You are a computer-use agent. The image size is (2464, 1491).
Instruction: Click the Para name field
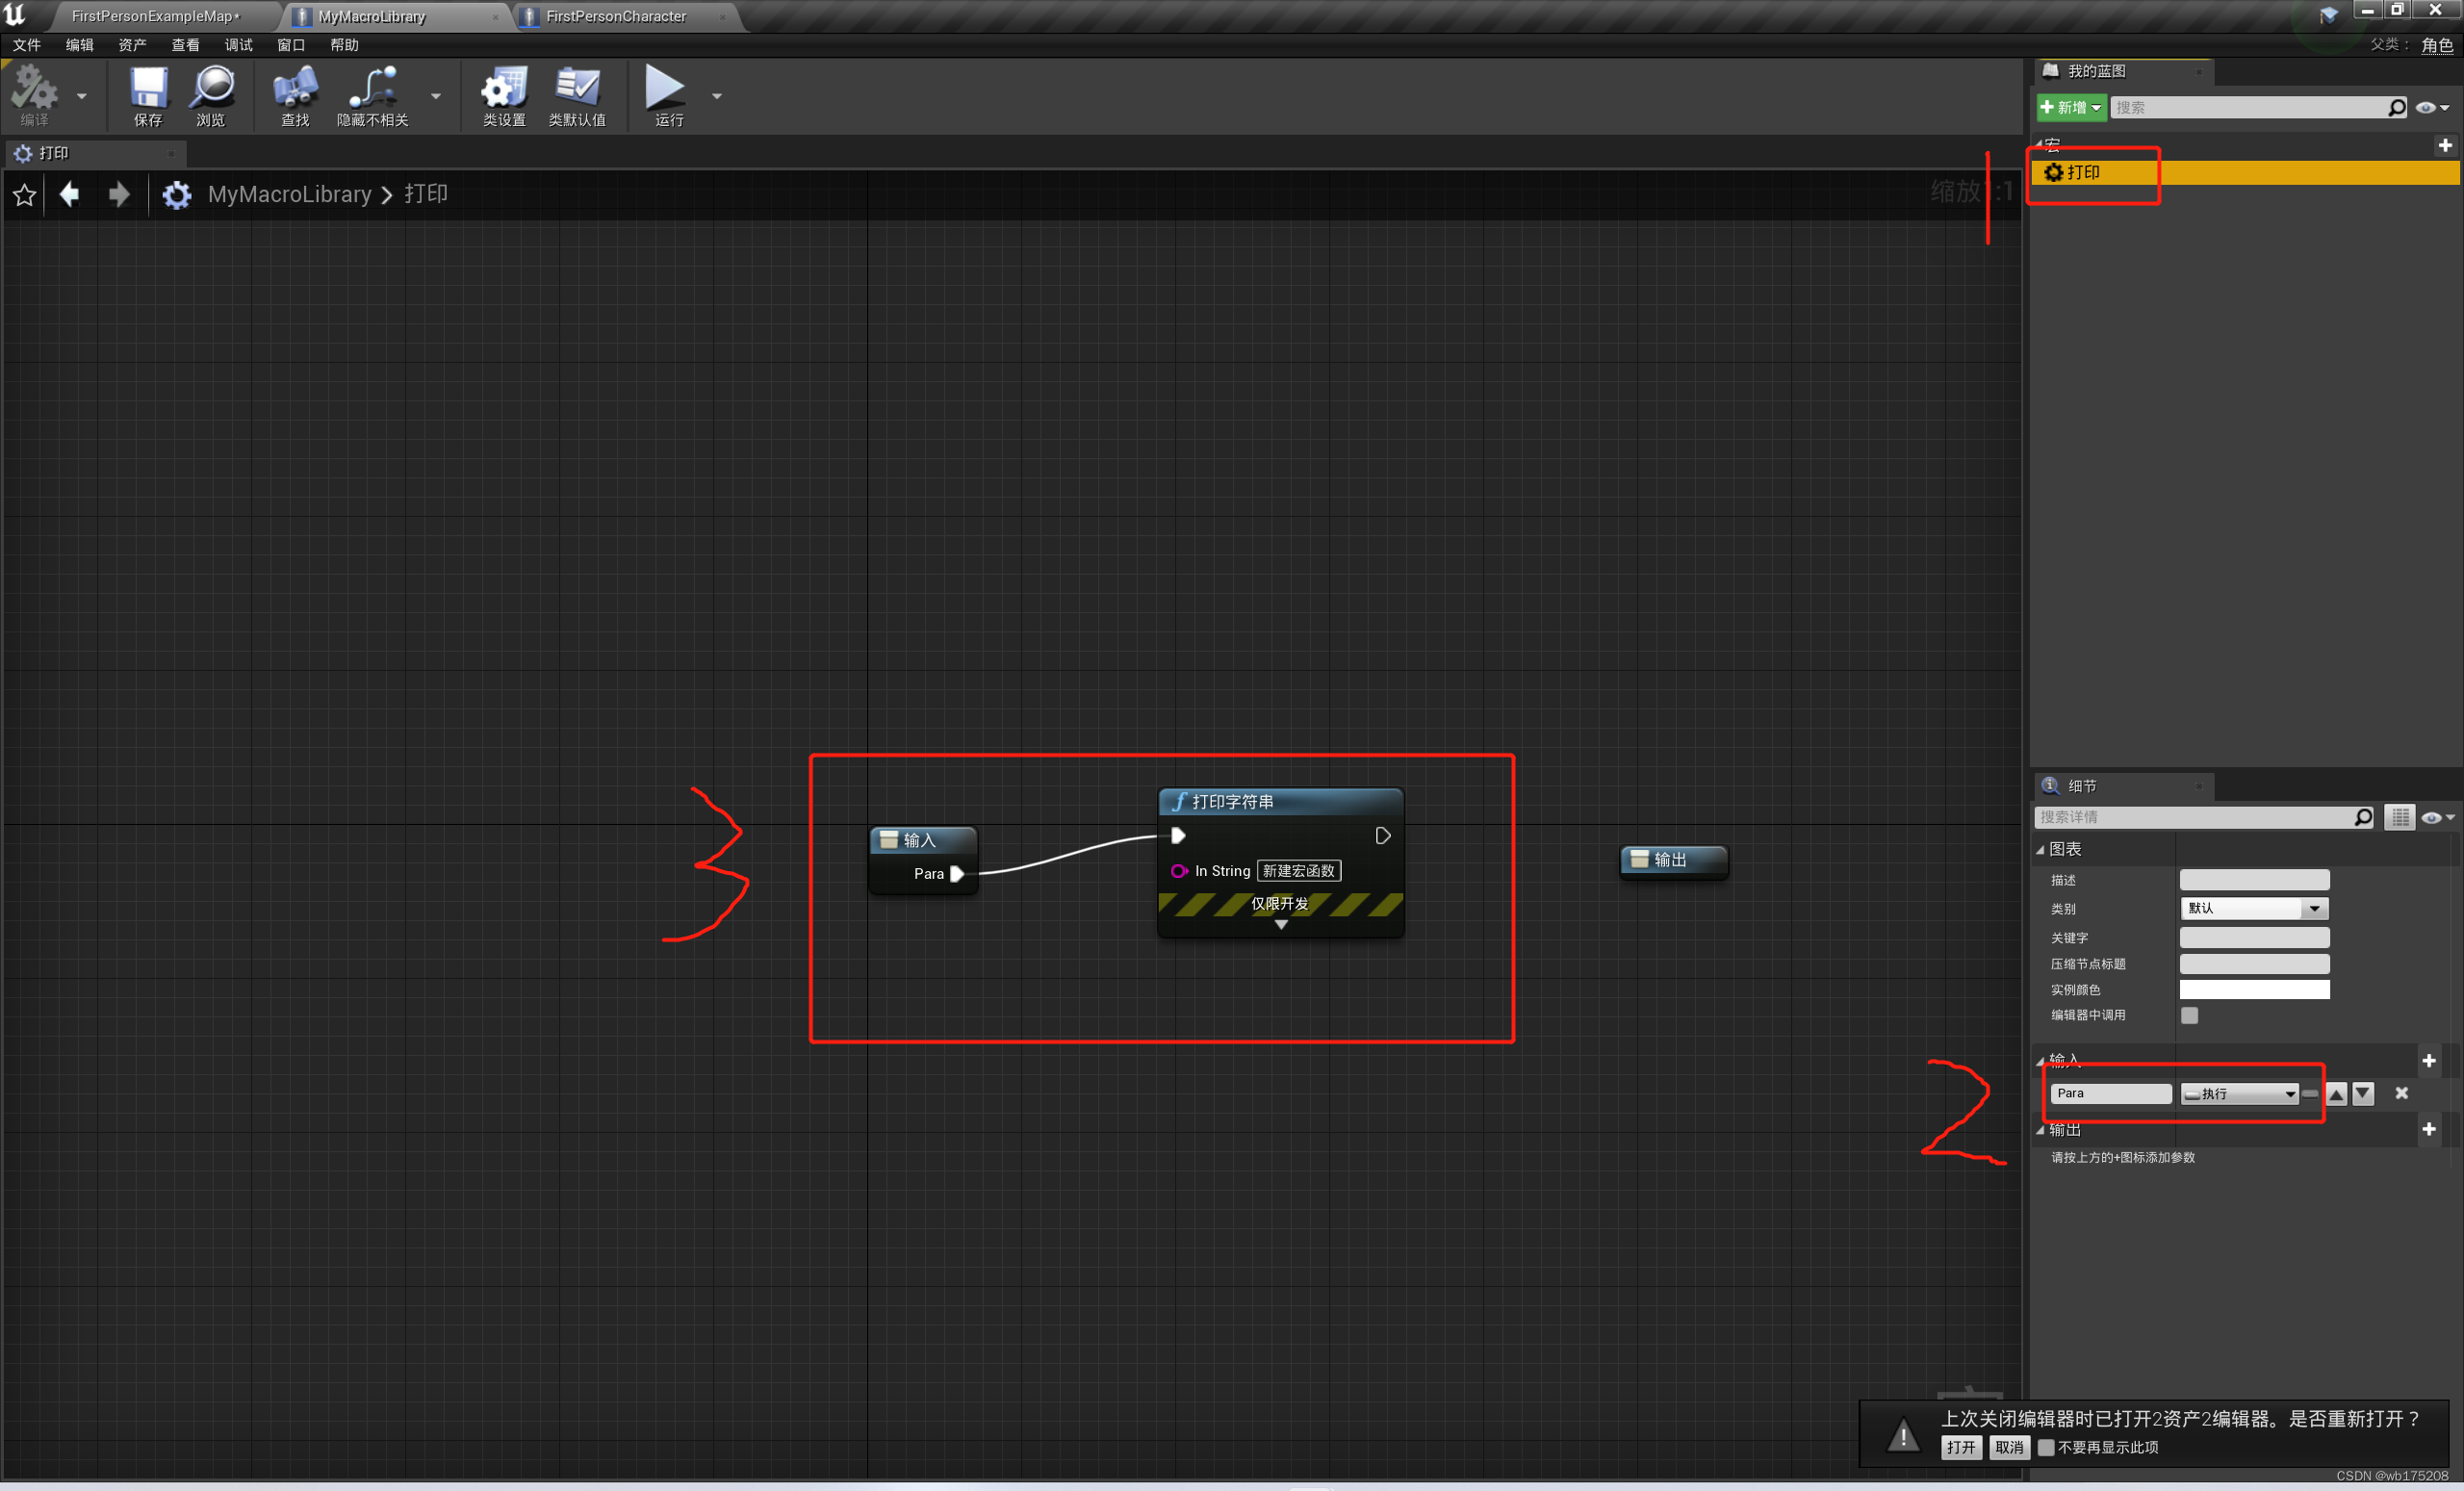2111,1093
